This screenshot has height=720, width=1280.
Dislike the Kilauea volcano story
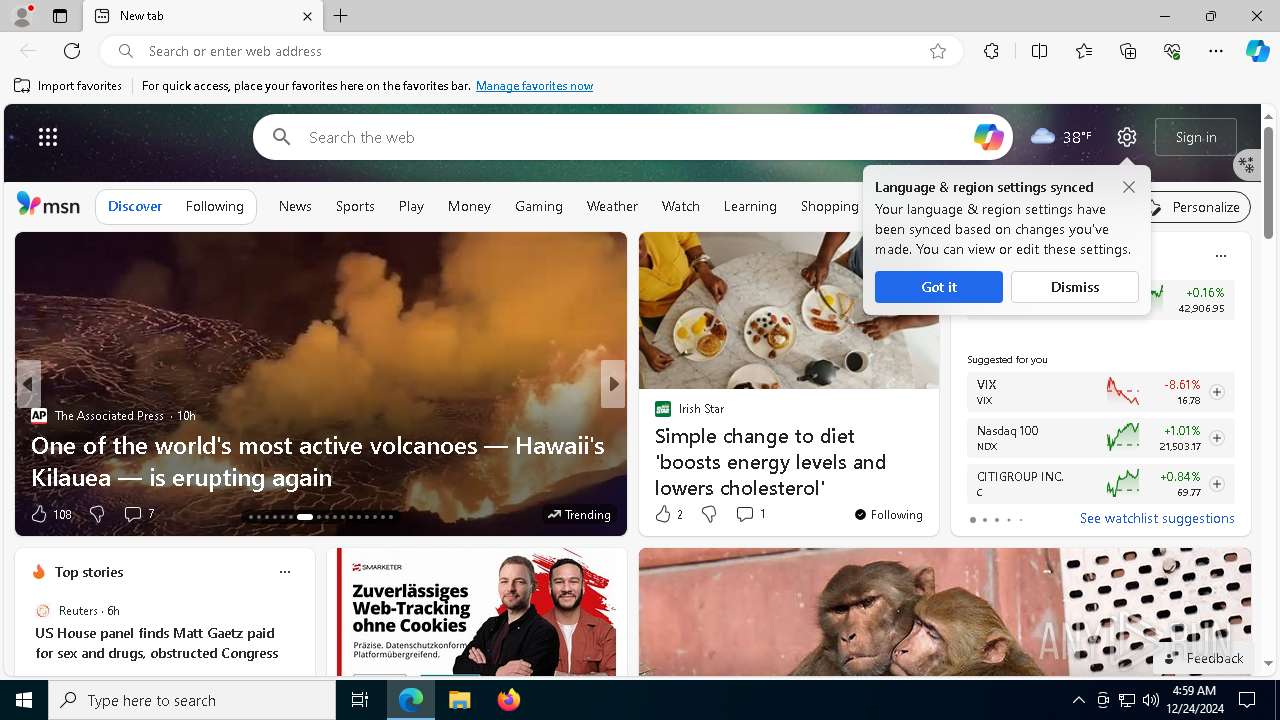coord(97,514)
